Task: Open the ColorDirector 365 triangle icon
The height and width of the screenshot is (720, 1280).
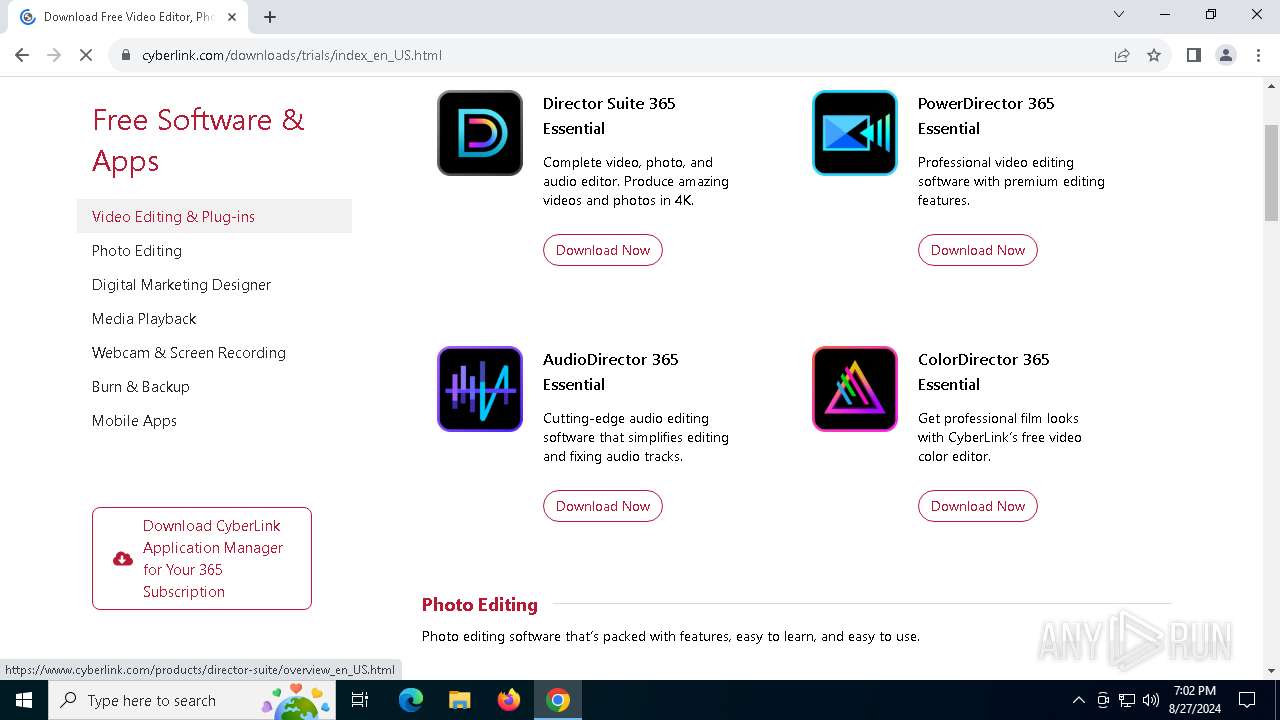Action: click(855, 389)
